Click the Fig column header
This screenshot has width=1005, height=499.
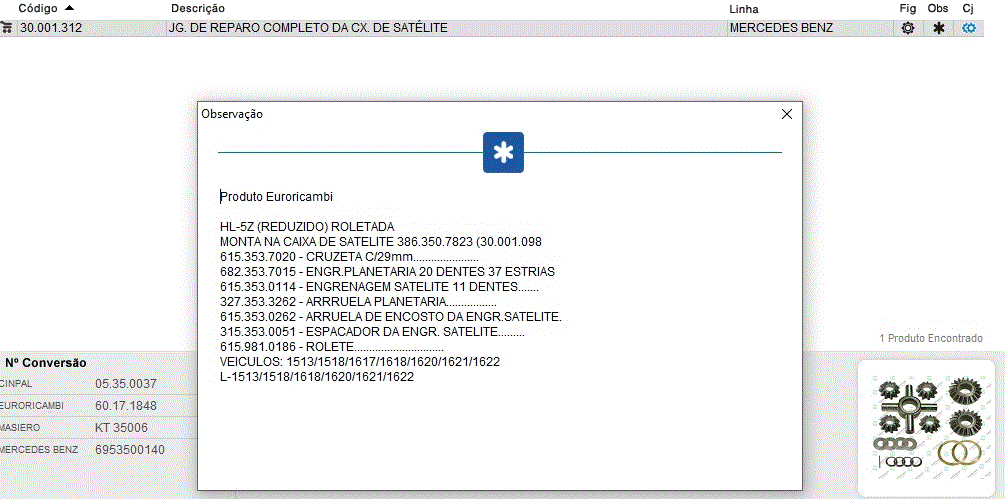[x=907, y=8]
